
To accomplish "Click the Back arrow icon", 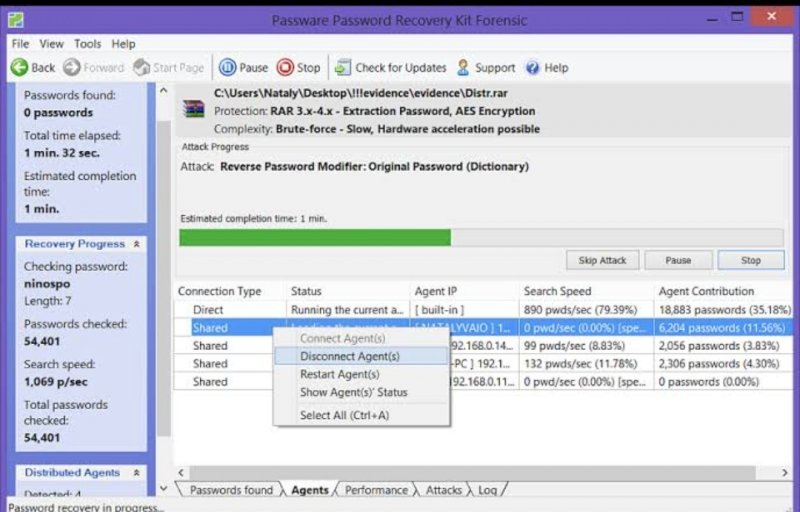I will pos(19,67).
